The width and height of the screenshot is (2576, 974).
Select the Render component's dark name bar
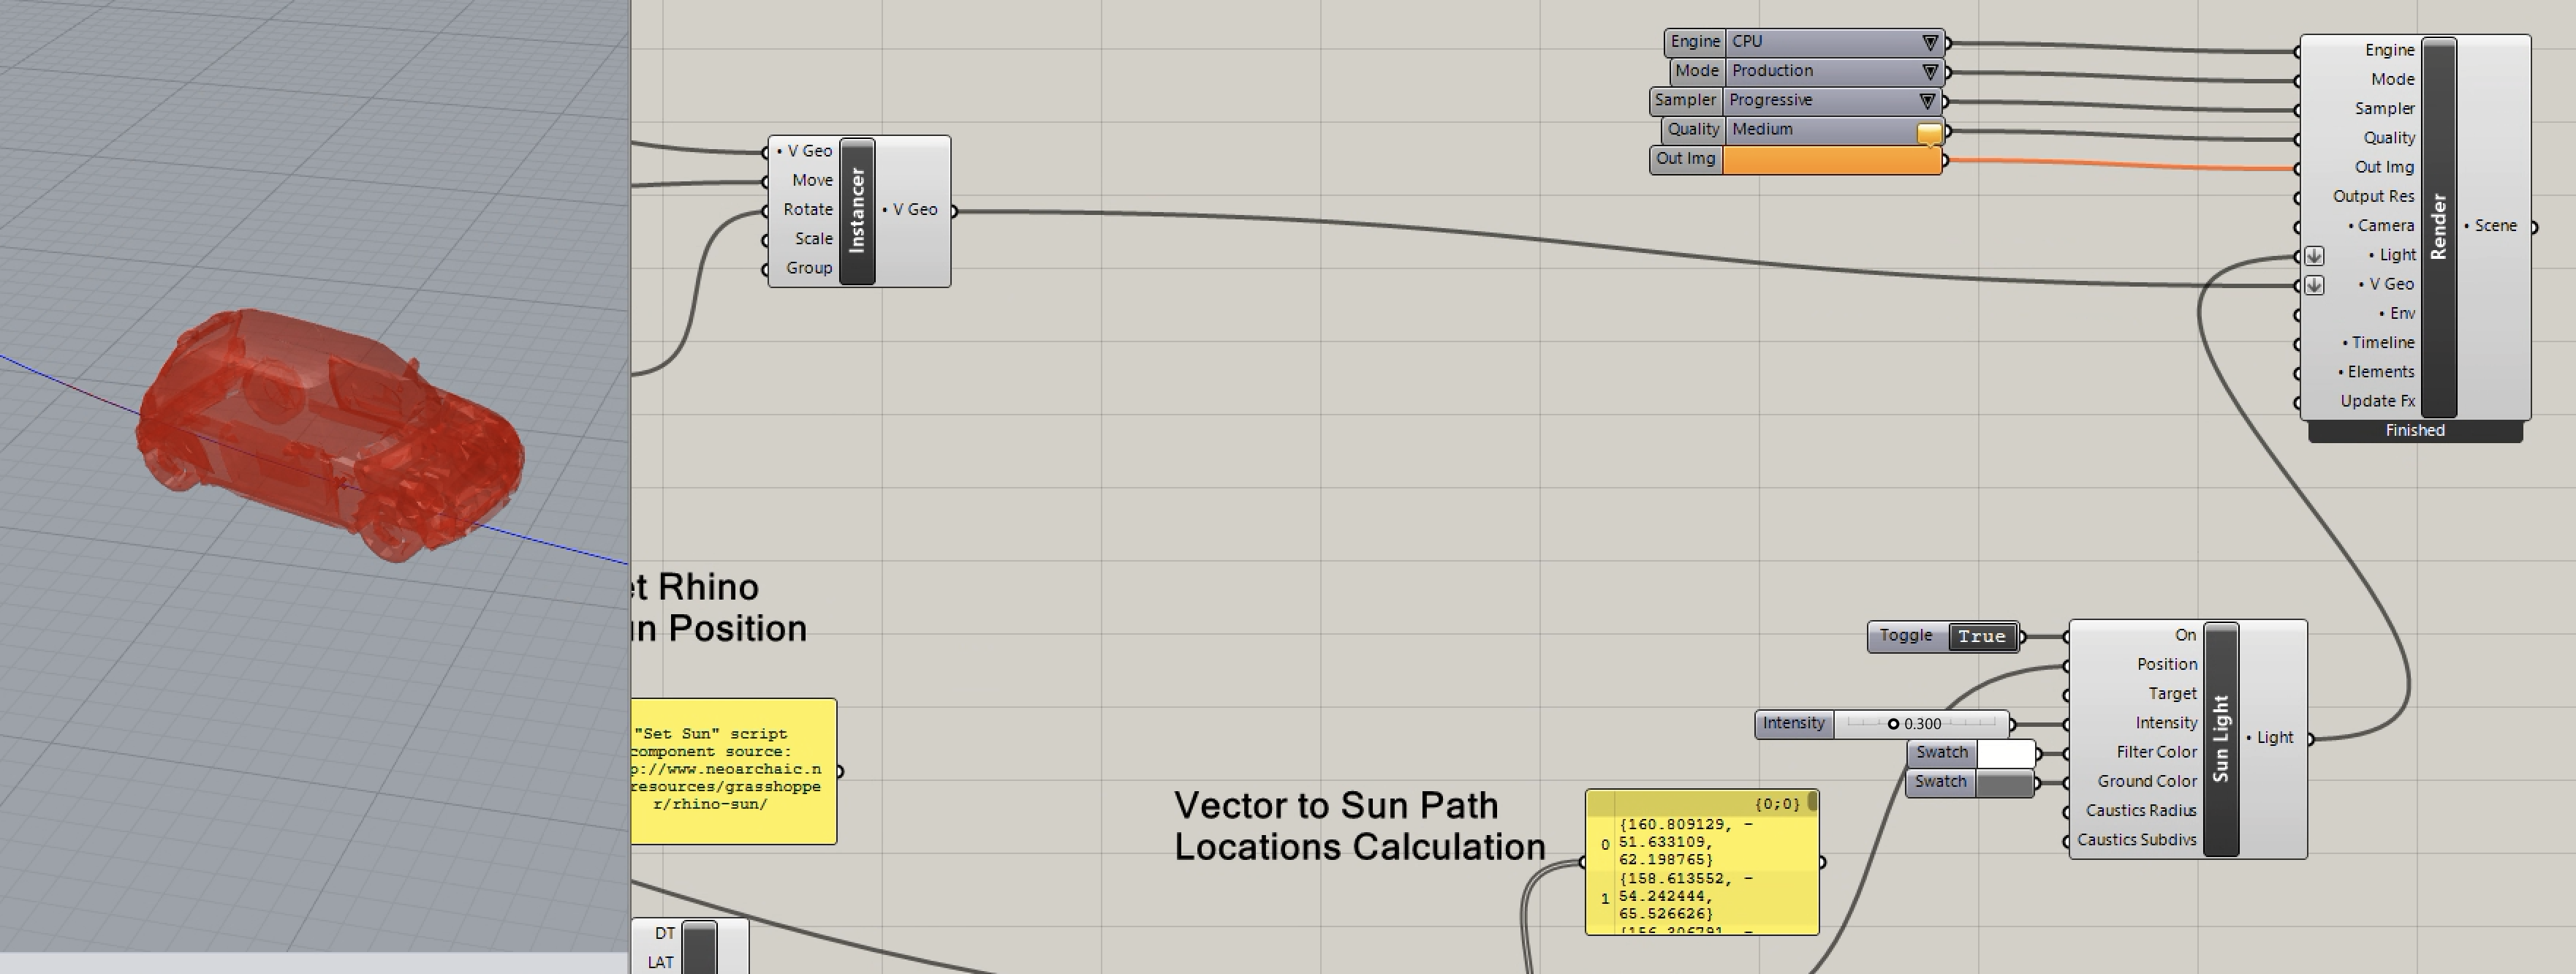tap(2439, 227)
